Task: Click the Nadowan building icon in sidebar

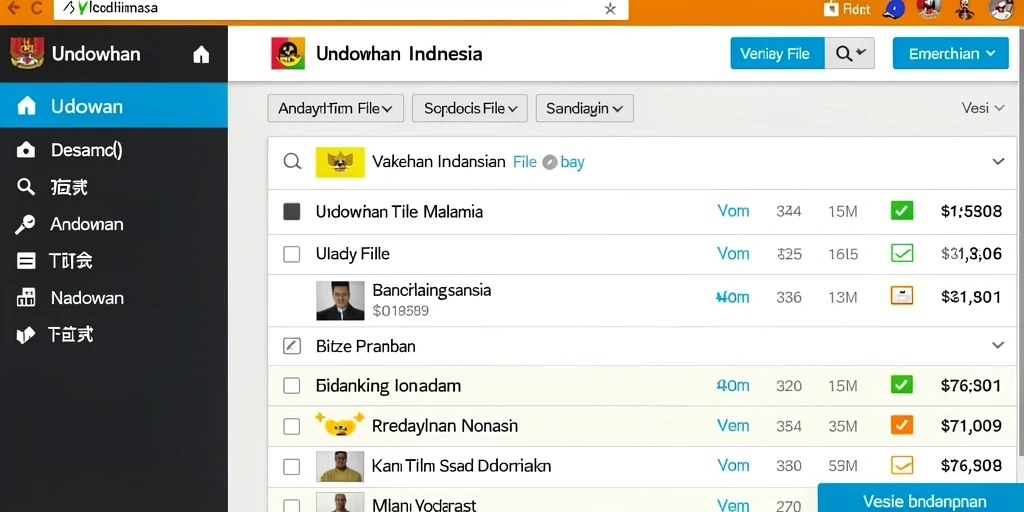Action: 25,298
